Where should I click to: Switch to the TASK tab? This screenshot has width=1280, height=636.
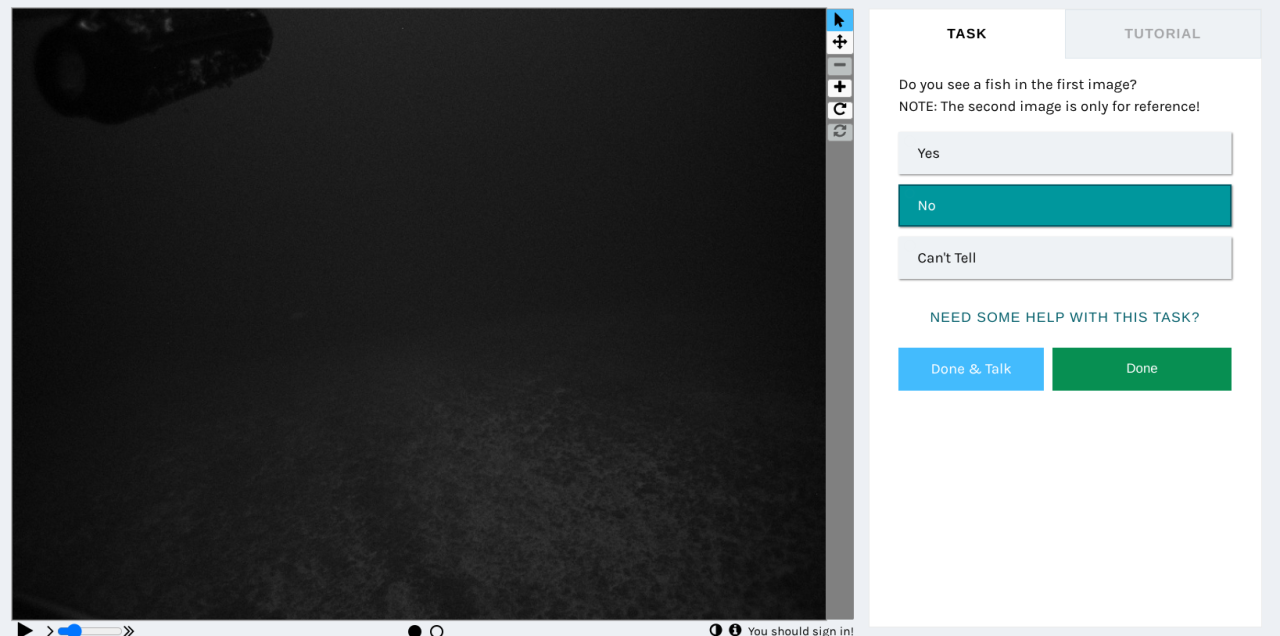pyautogui.click(x=967, y=34)
